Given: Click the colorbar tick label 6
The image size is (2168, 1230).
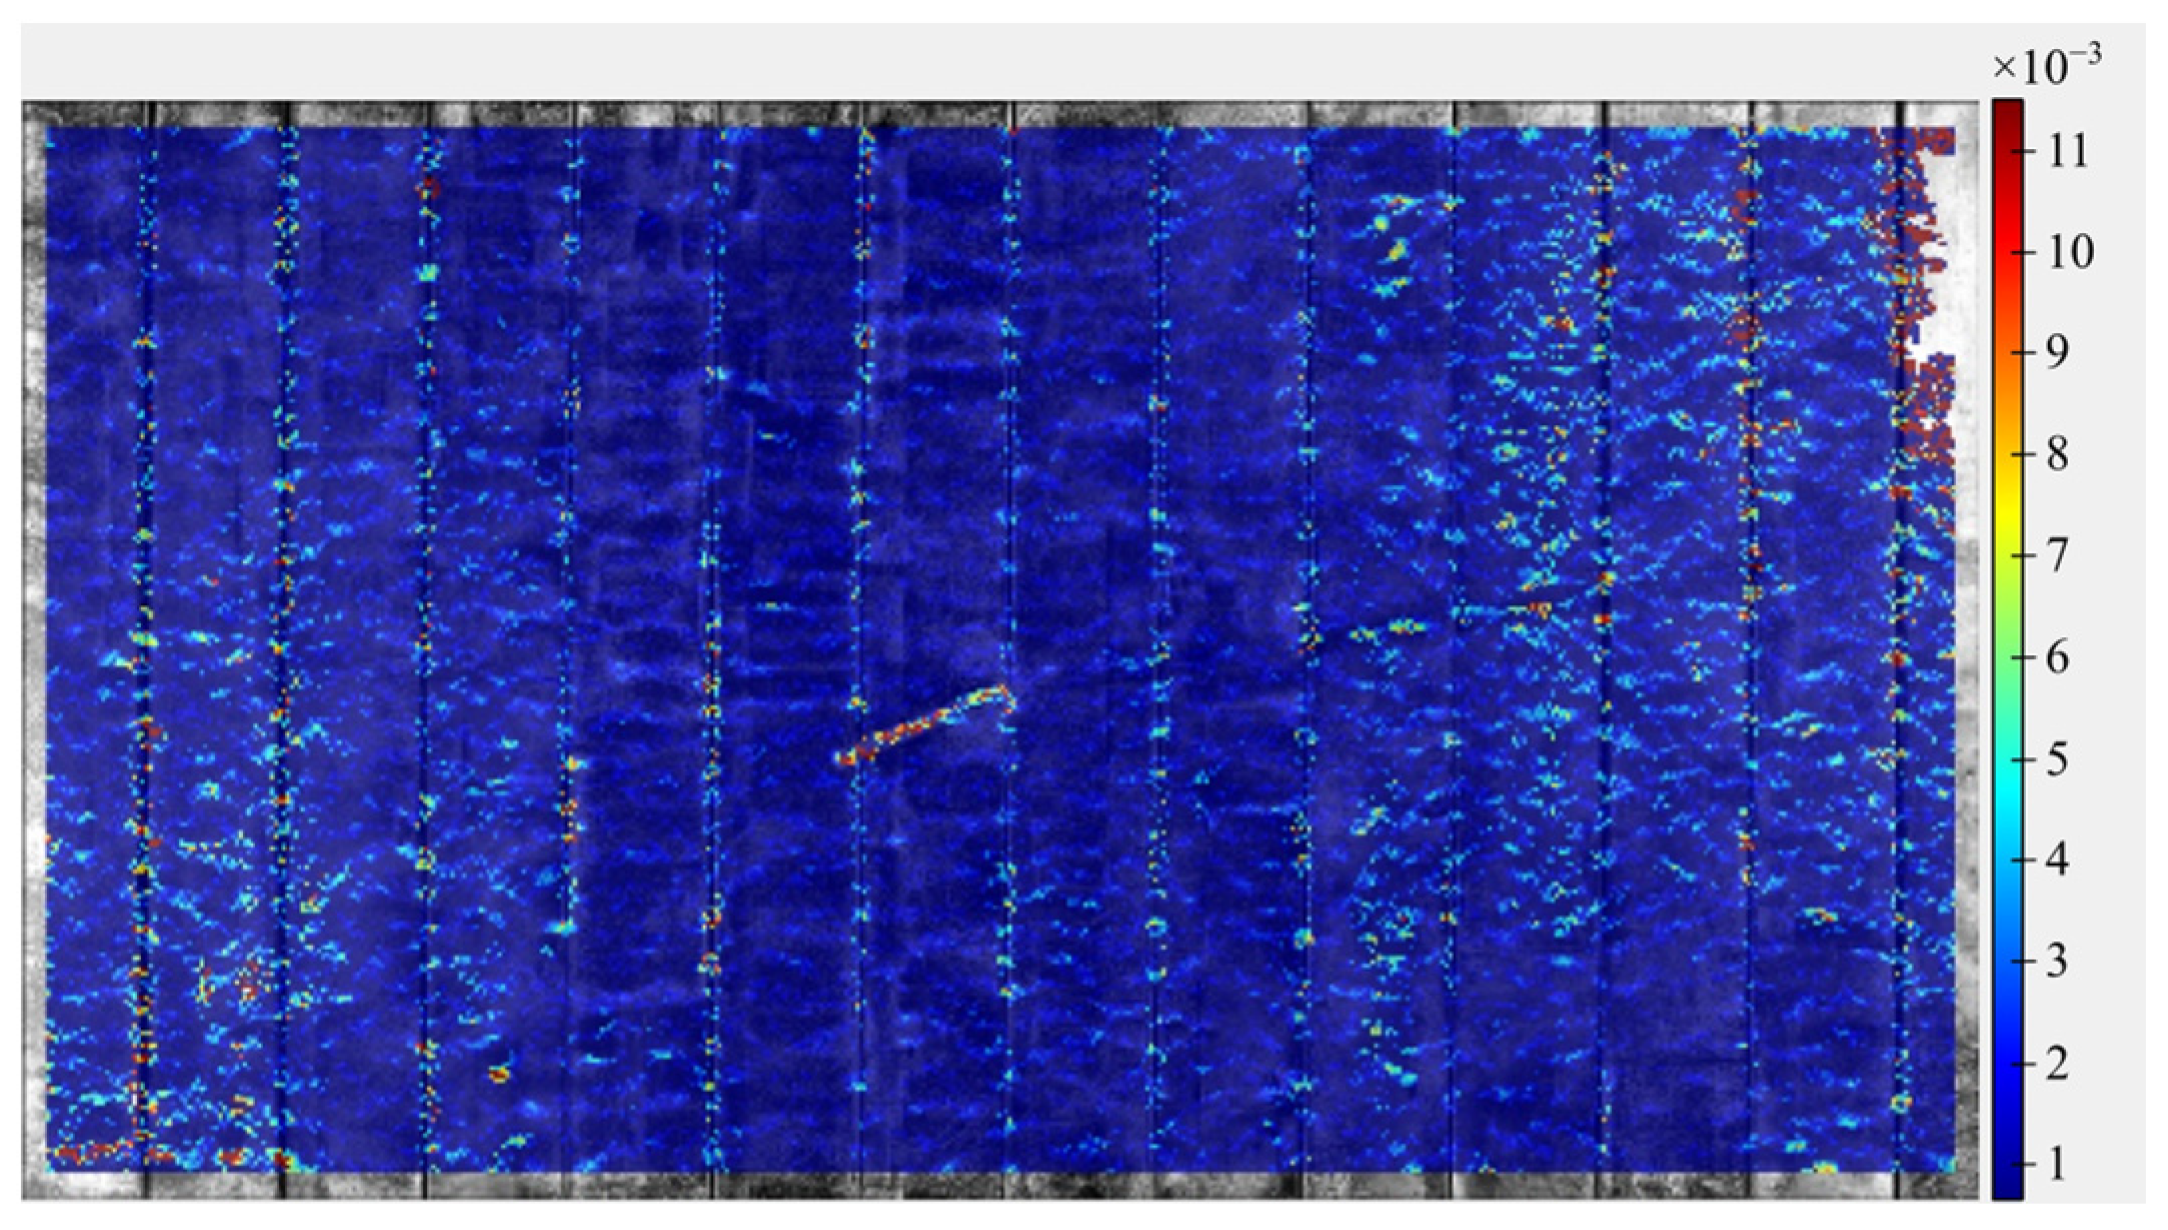Looking at the screenshot, I should point(2057,657).
